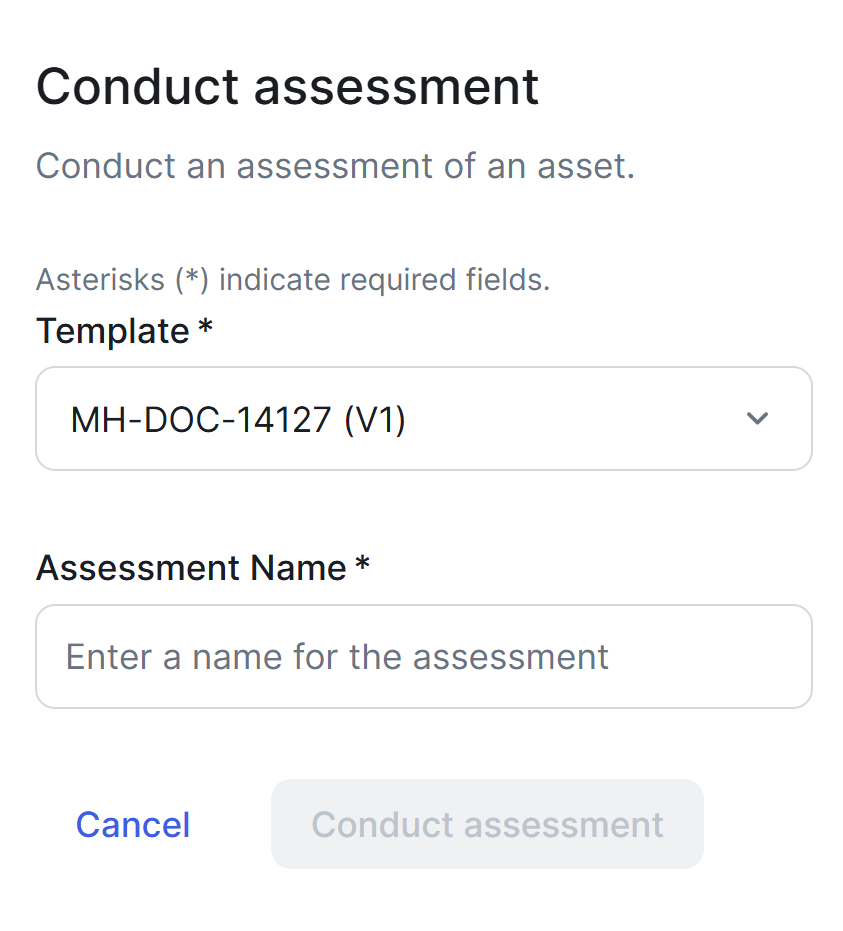This screenshot has height=931, width=843.
Task: Cancel the assessment creation dialog
Action: 132,824
